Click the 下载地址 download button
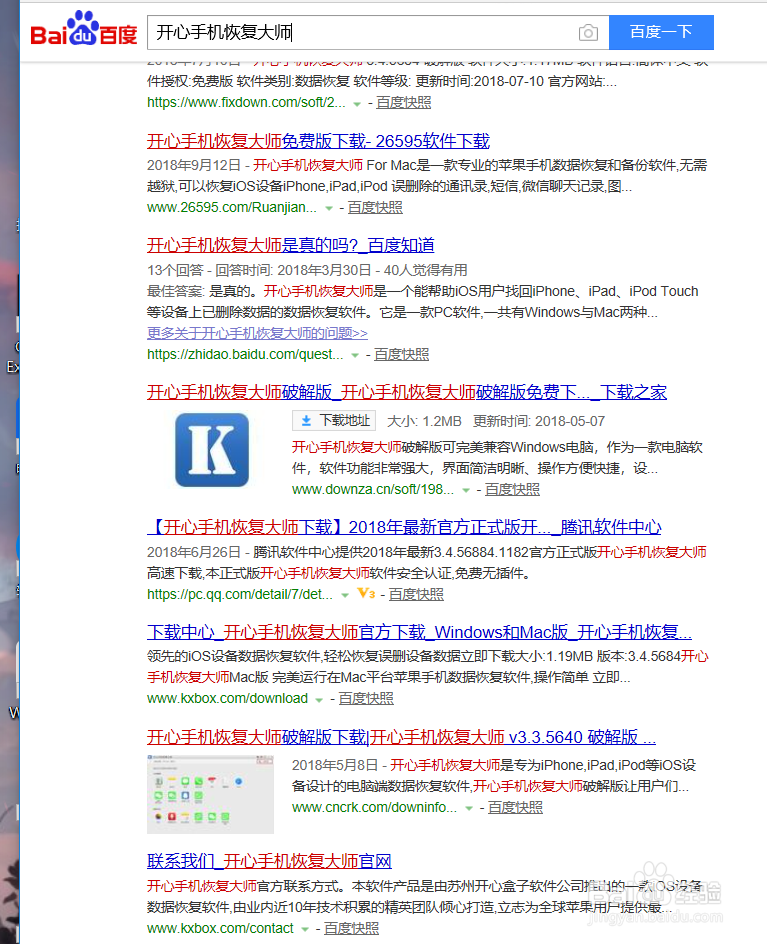767x944 pixels. 334,420
